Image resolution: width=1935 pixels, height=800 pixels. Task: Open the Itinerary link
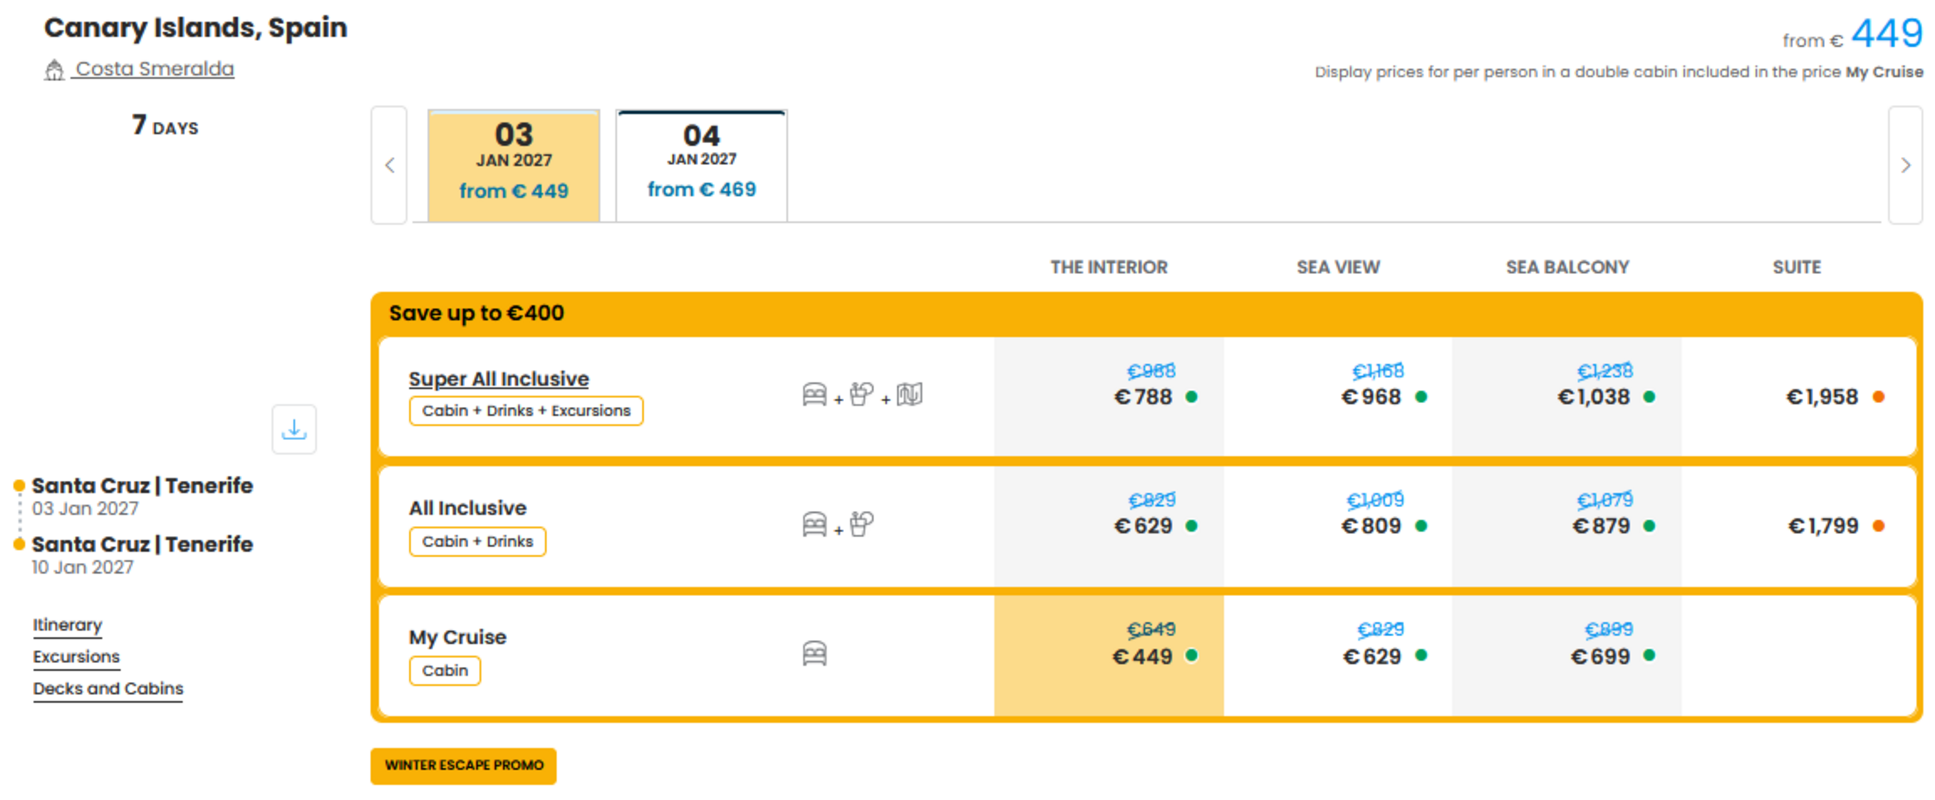point(67,625)
